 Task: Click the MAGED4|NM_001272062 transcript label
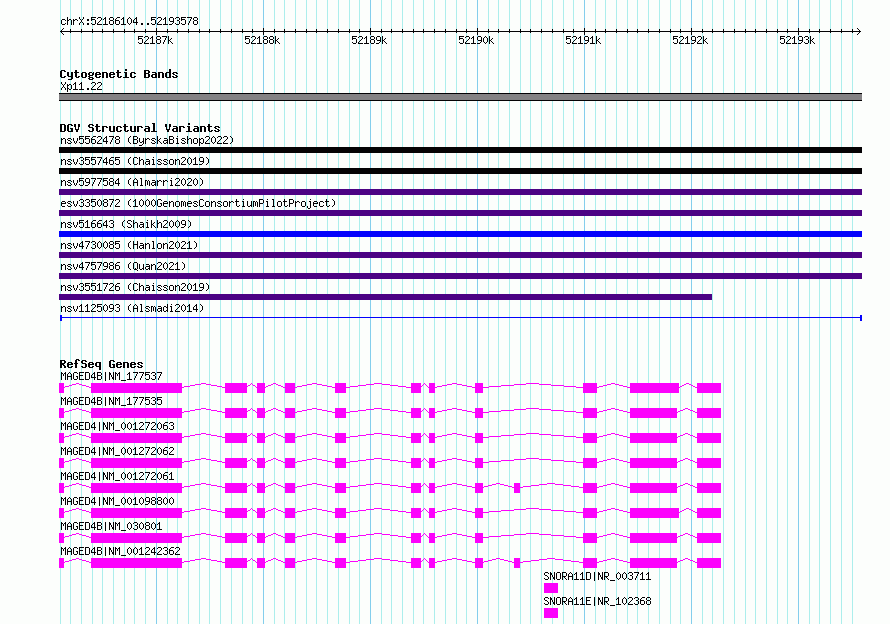tap(117, 451)
